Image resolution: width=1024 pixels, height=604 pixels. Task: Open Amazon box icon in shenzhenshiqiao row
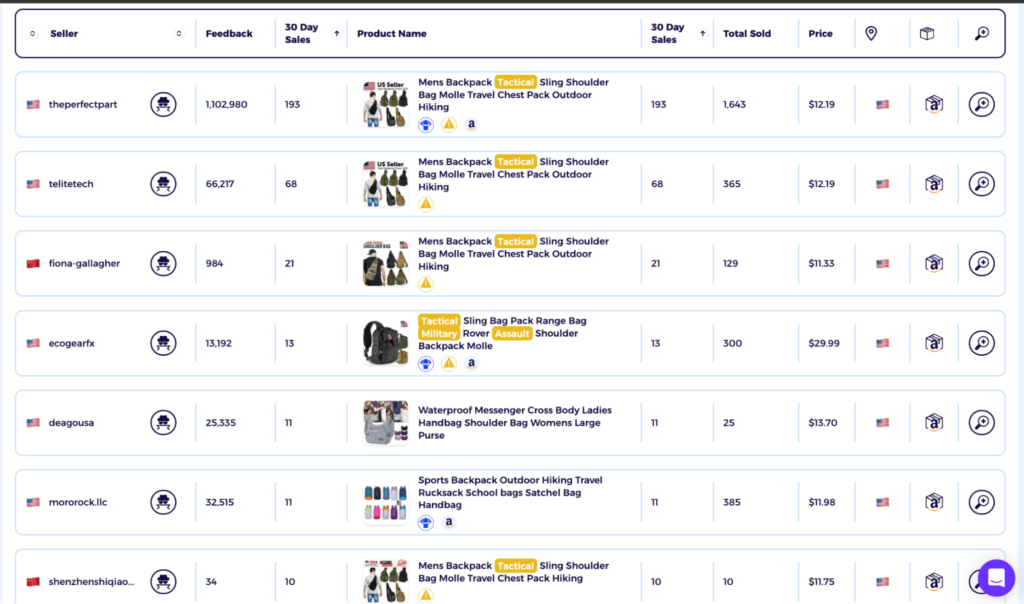click(x=934, y=581)
